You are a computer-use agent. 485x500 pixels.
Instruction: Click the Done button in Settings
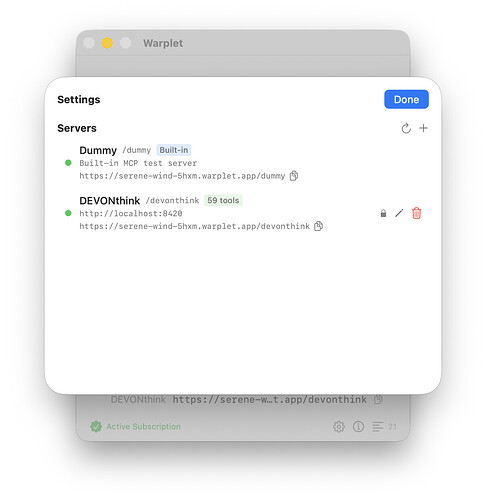point(406,99)
